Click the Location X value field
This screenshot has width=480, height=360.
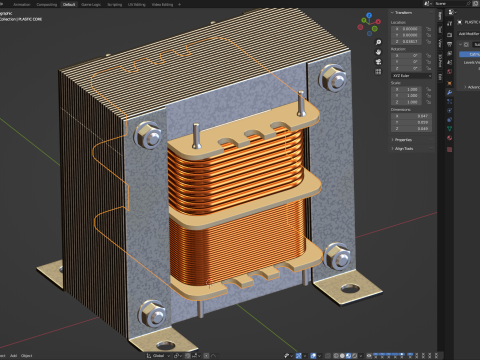[406, 29]
